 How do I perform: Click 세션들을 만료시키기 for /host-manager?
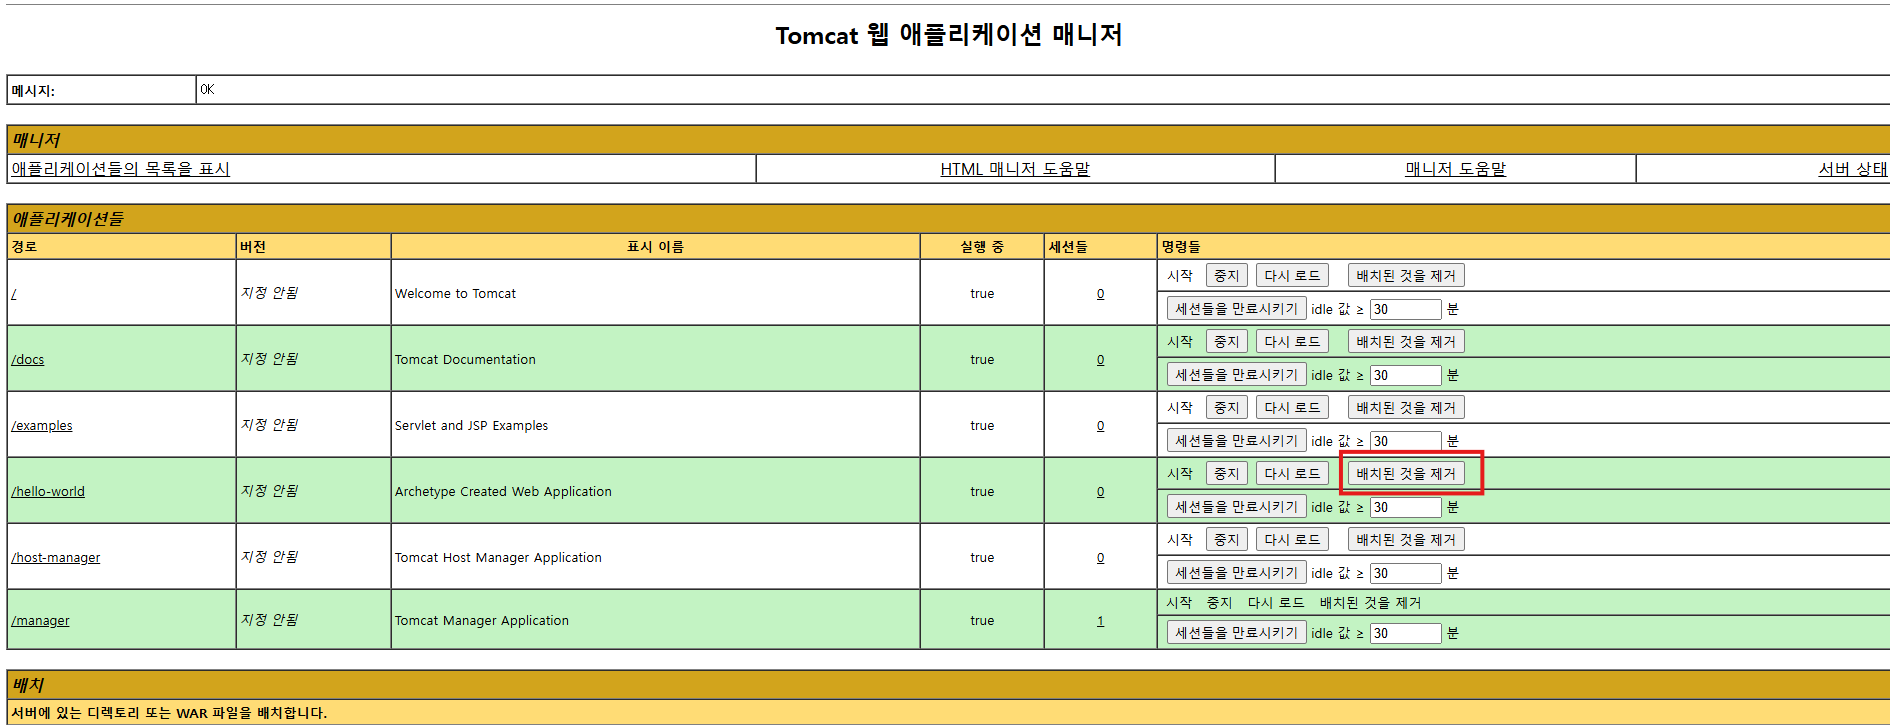[x=1236, y=573]
